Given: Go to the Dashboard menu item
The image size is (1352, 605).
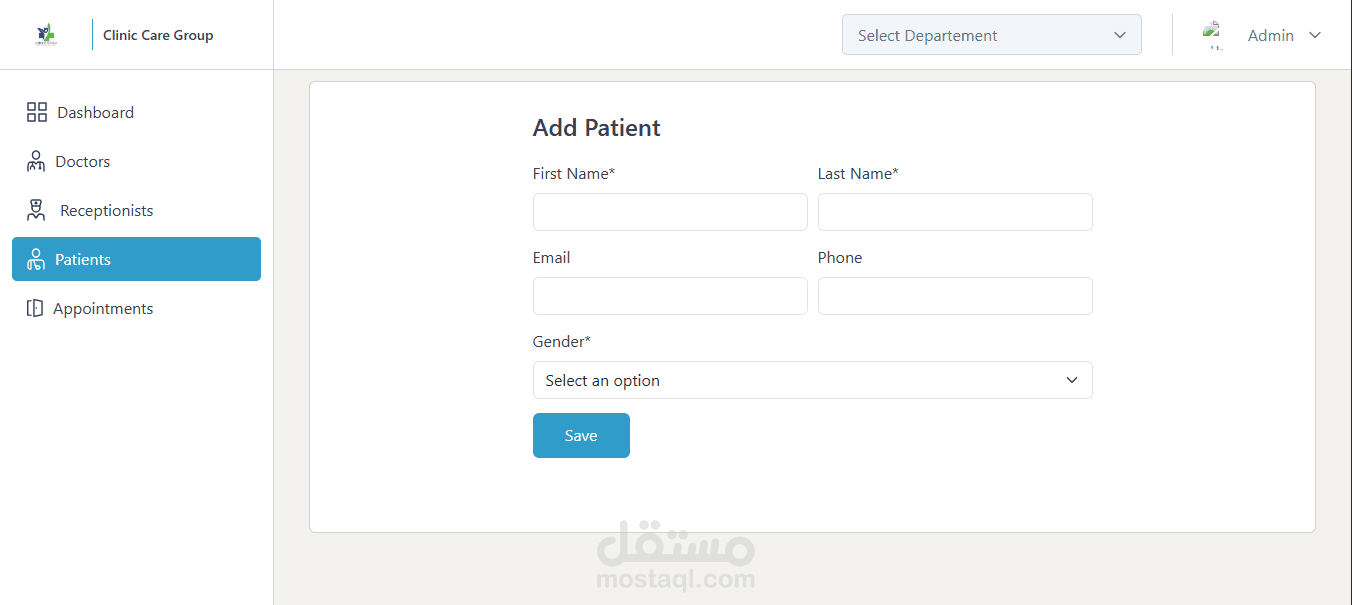Looking at the screenshot, I should 95,112.
